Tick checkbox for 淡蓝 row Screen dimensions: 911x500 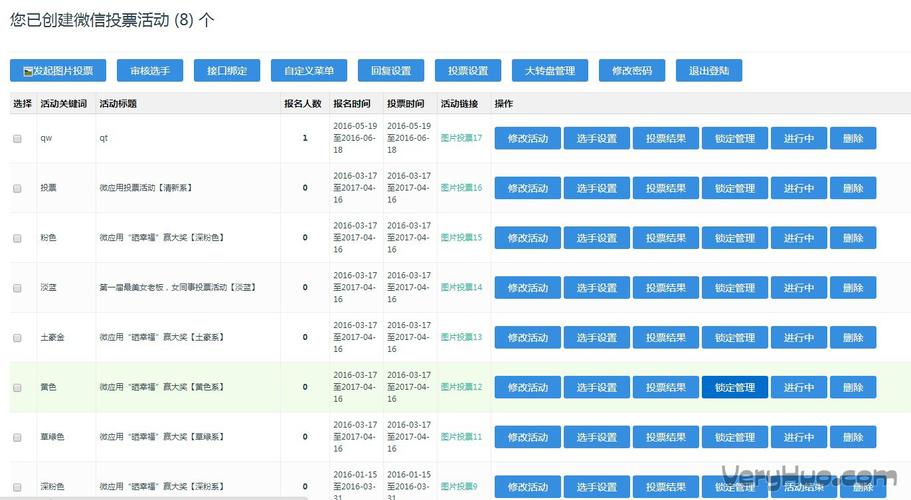[x=17, y=288]
